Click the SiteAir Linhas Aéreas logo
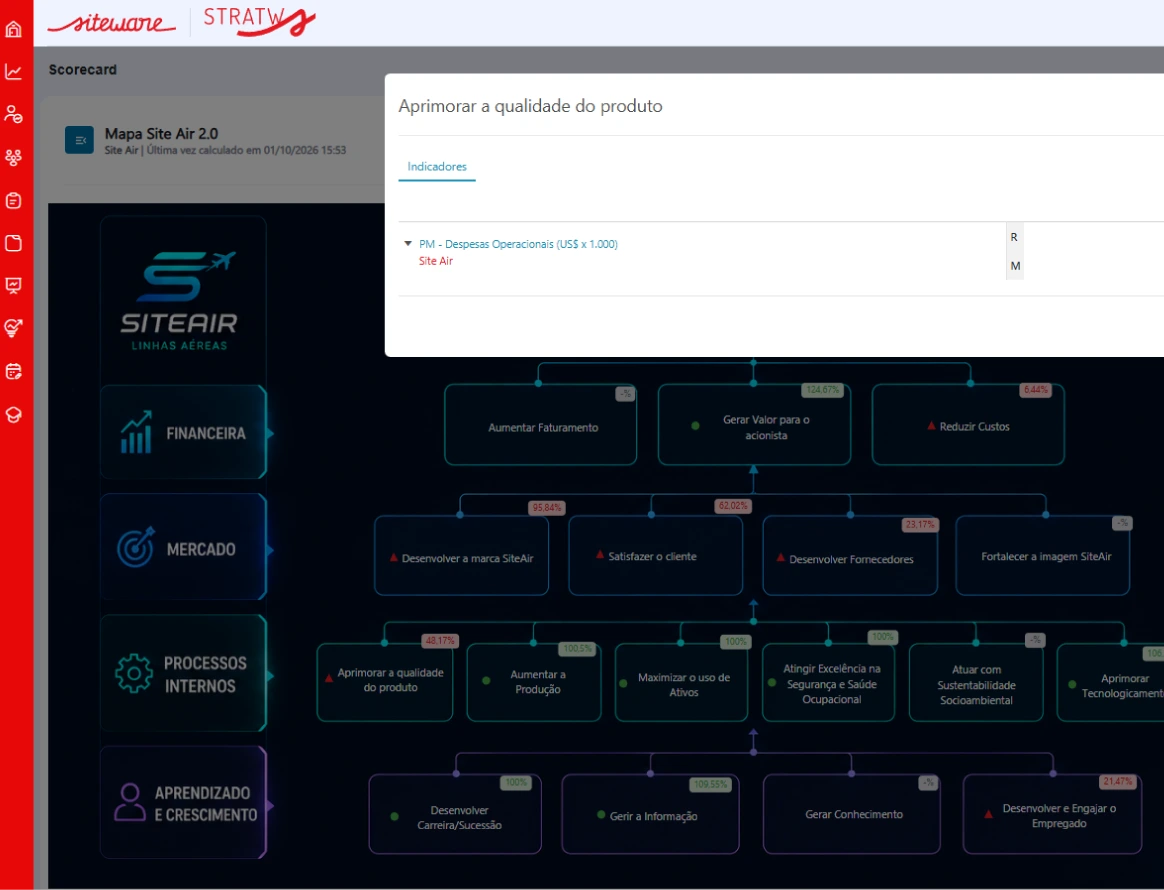 (x=180, y=301)
